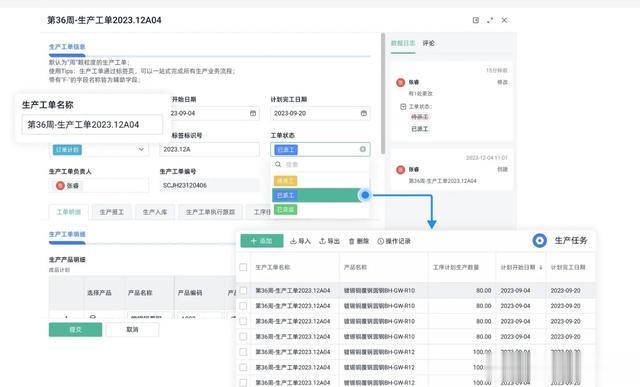Select the orange 待派工 status option
640x387 pixels.
(x=286, y=180)
